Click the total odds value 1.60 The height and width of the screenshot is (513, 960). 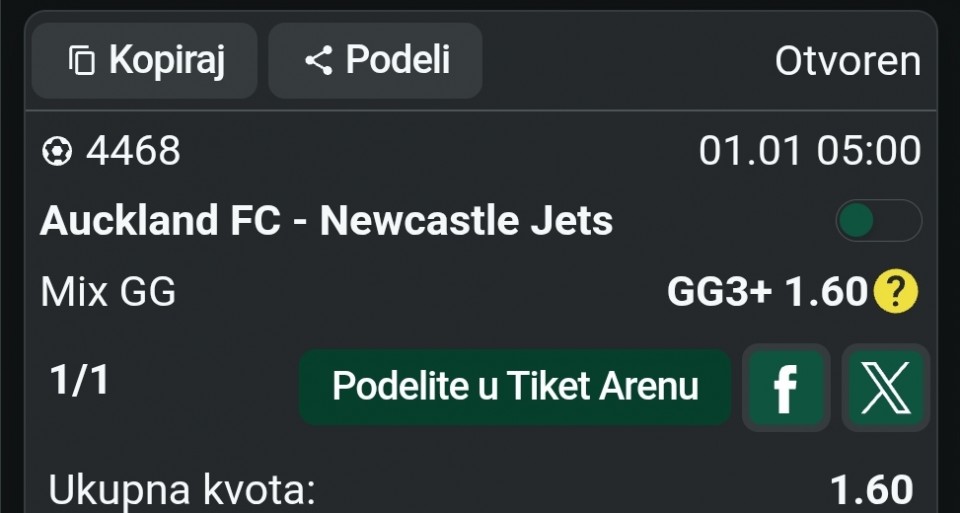click(x=871, y=491)
